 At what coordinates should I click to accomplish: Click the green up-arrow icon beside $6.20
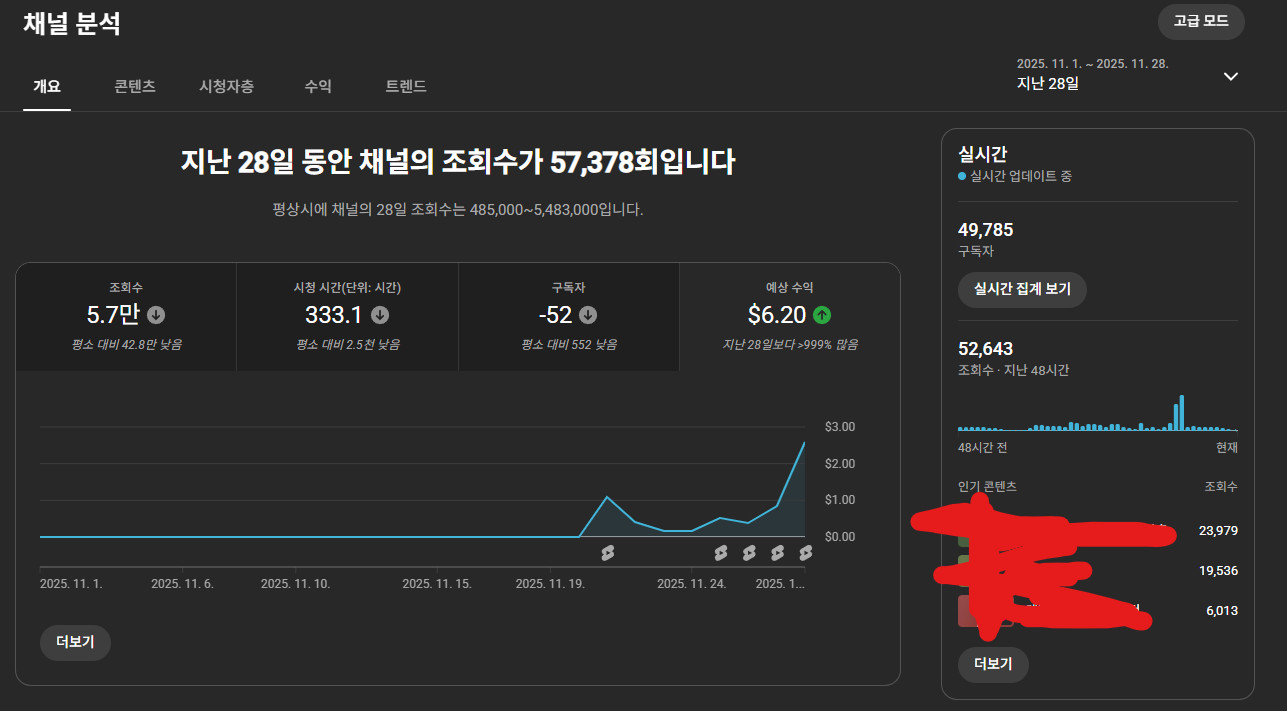(x=822, y=315)
